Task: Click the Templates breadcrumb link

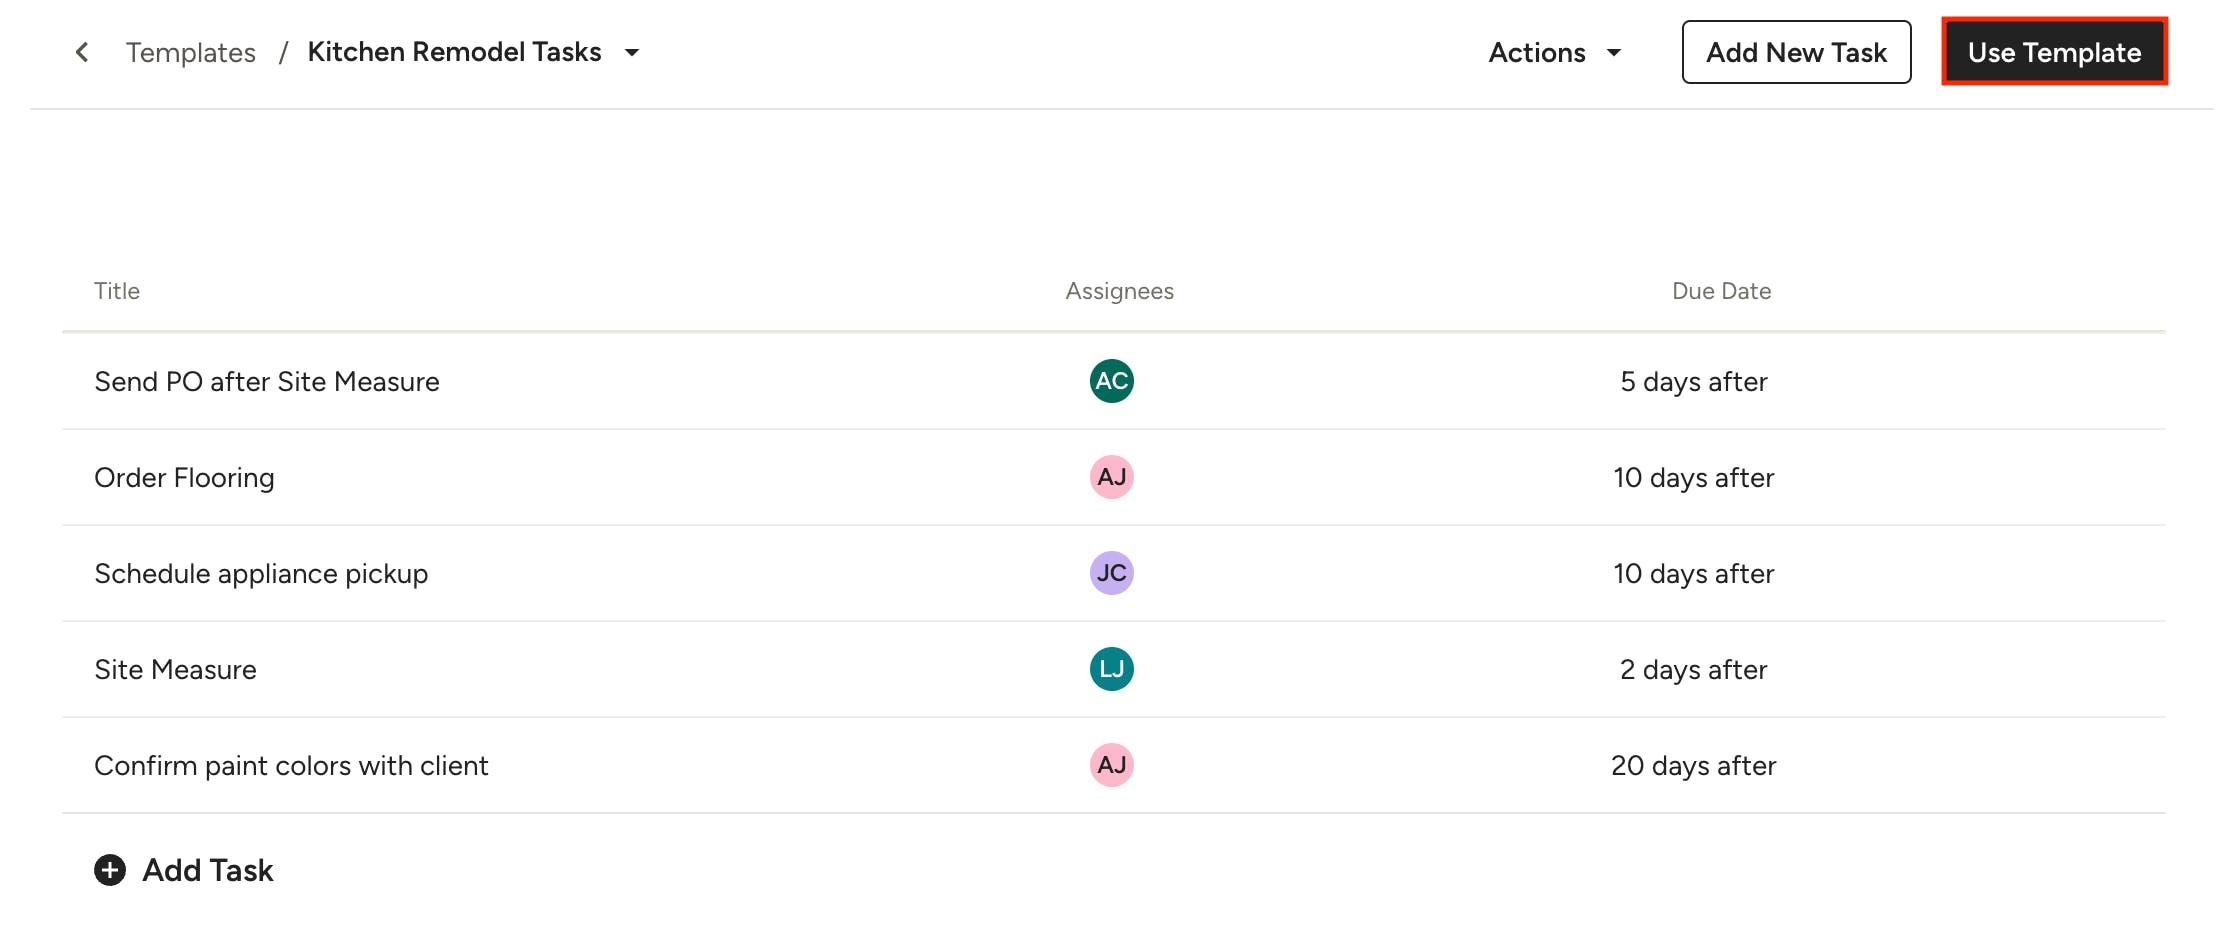Action: 191,52
